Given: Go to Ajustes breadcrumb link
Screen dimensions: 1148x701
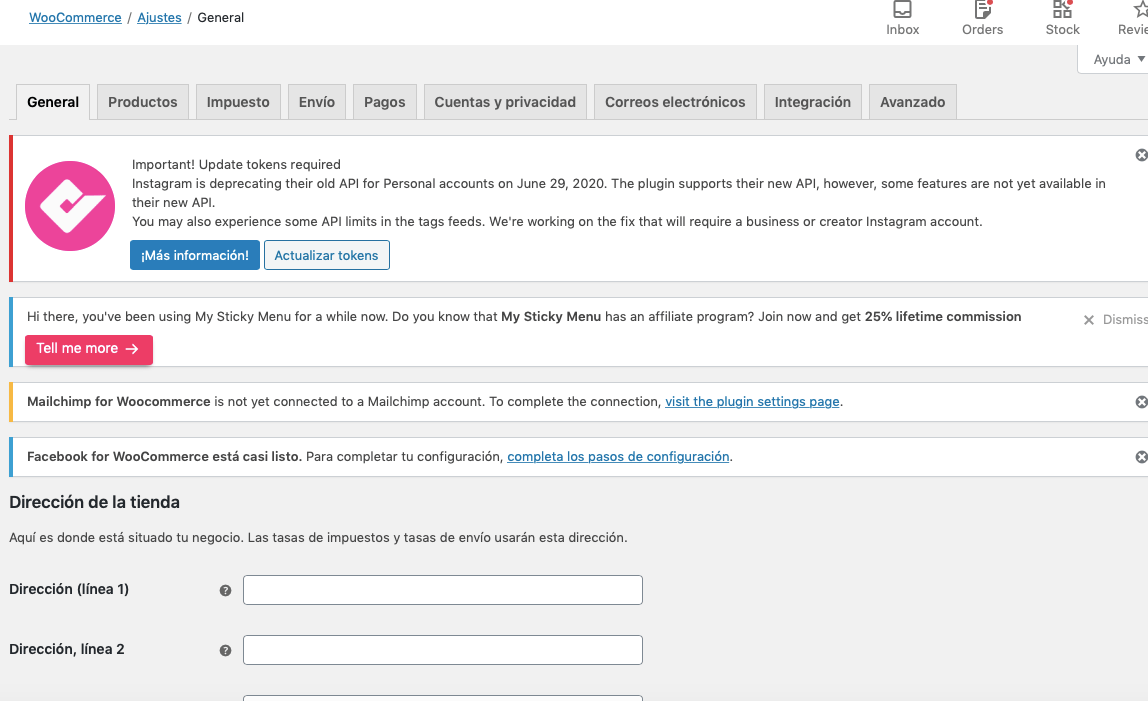Looking at the screenshot, I should (x=159, y=18).
